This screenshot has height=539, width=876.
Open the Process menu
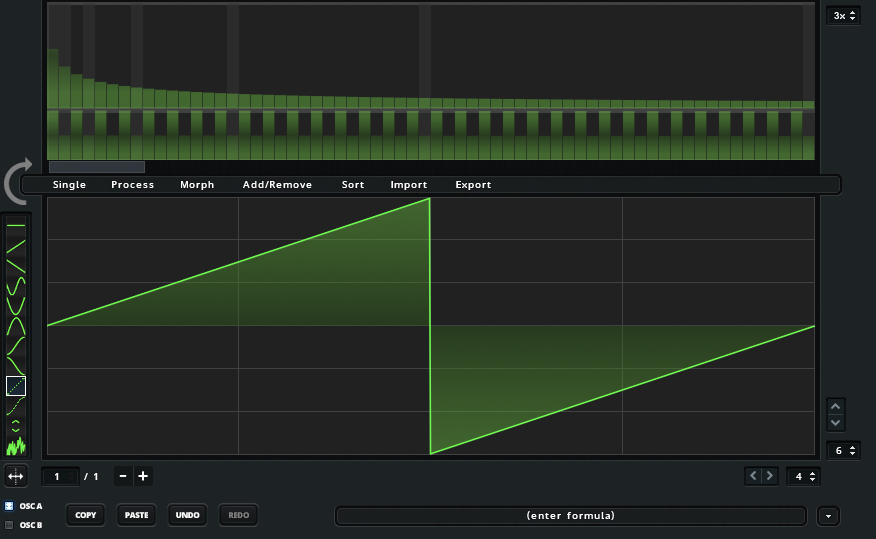132,185
